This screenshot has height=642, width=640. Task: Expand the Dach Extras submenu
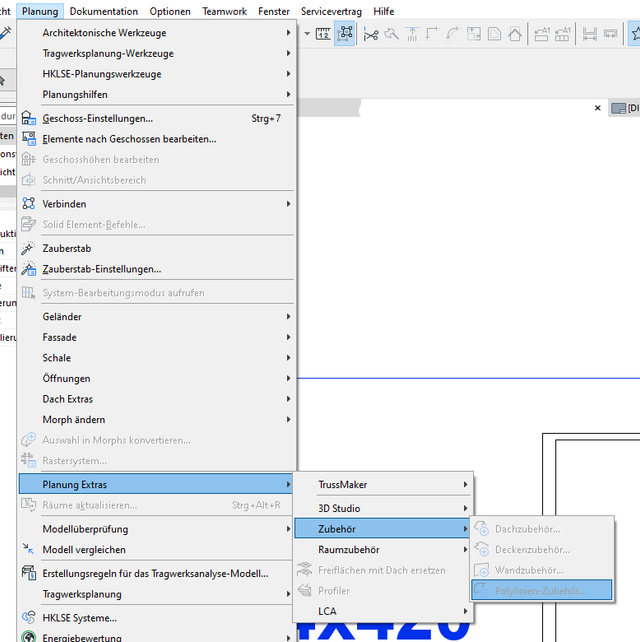pyautogui.click(x=156, y=399)
